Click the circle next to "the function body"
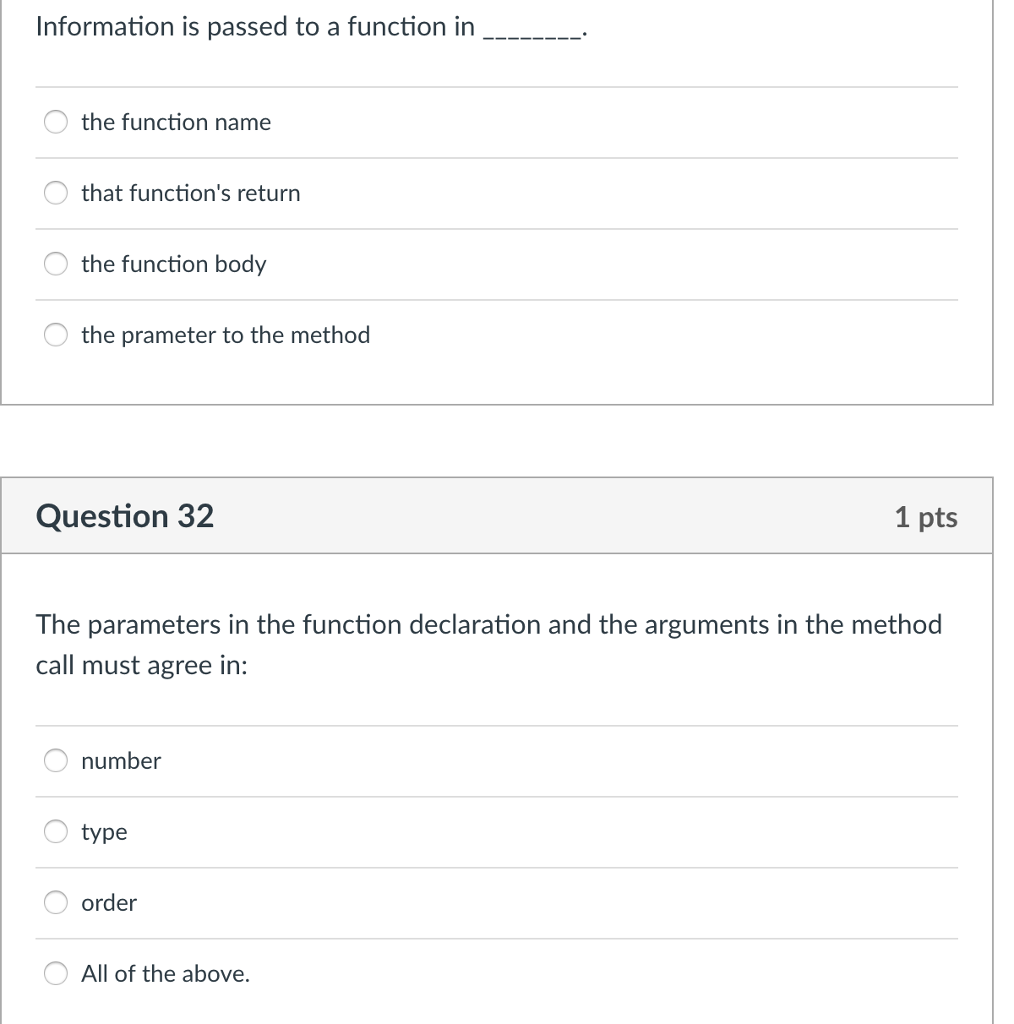The width and height of the screenshot is (1014, 1024). [55, 264]
